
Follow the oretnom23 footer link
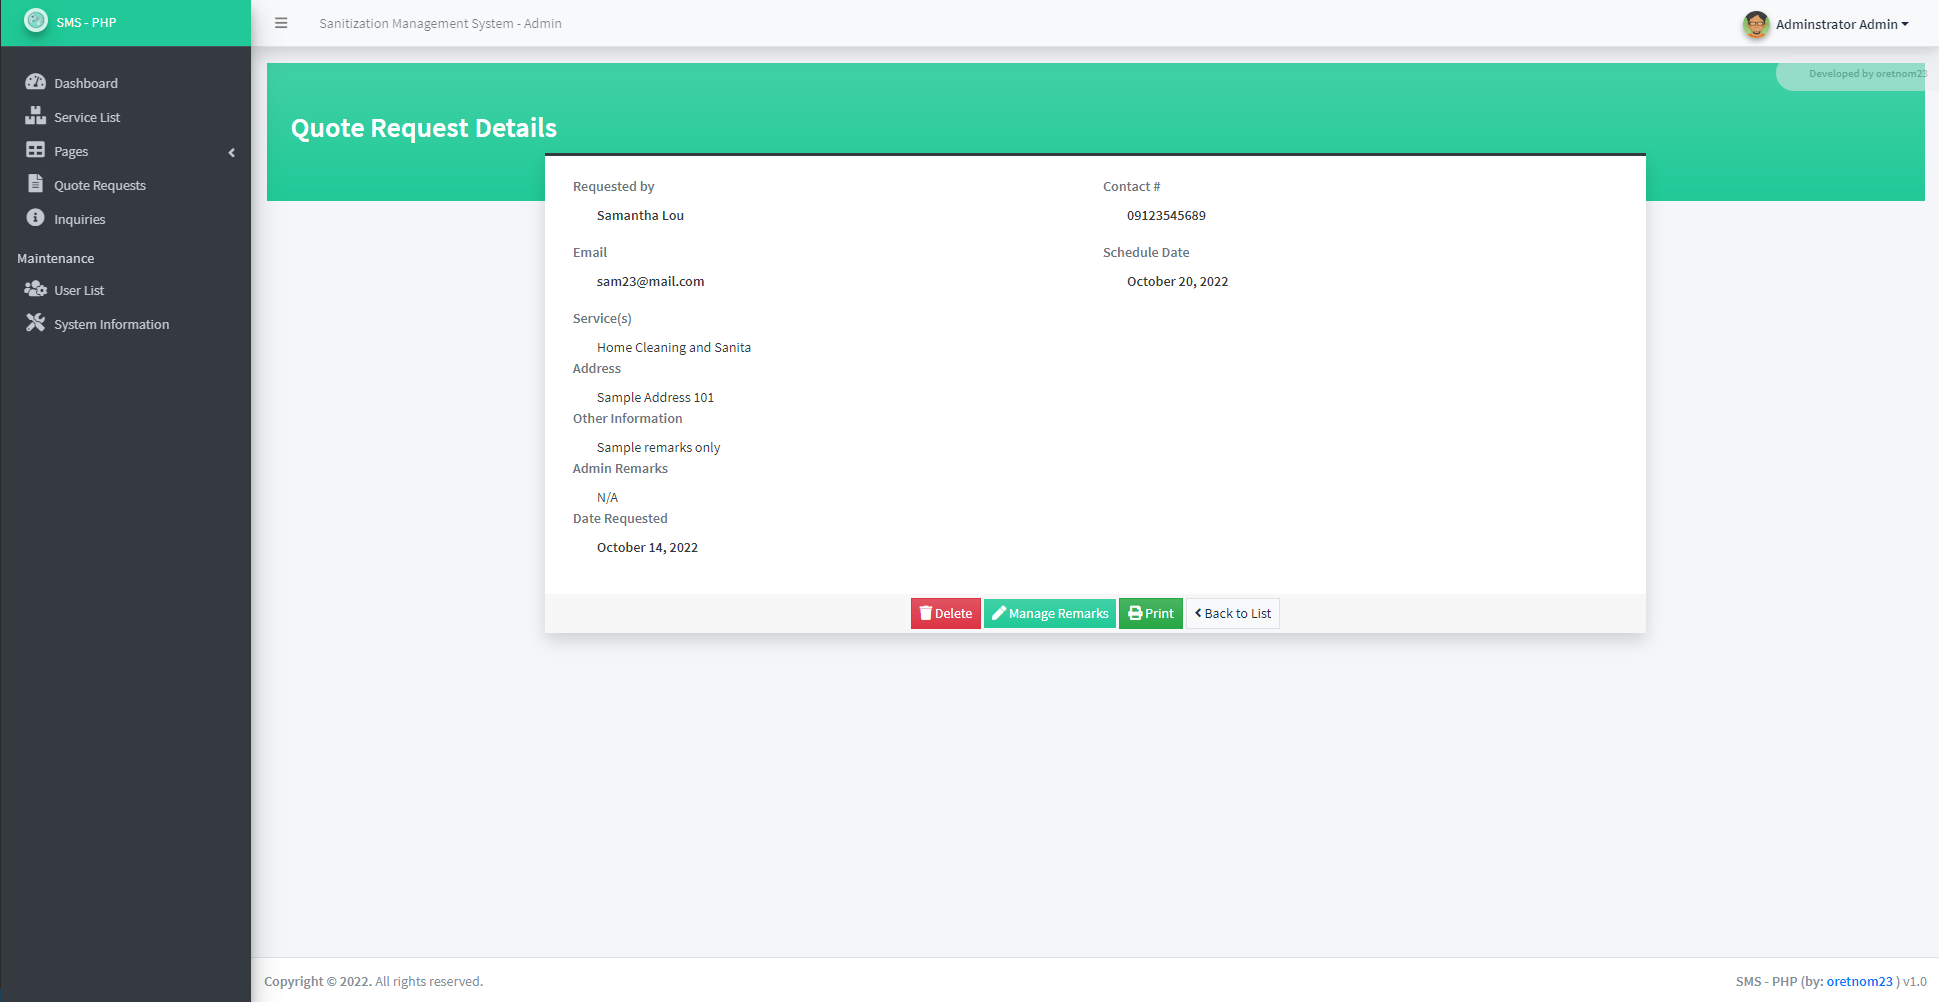click(x=1859, y=981)
